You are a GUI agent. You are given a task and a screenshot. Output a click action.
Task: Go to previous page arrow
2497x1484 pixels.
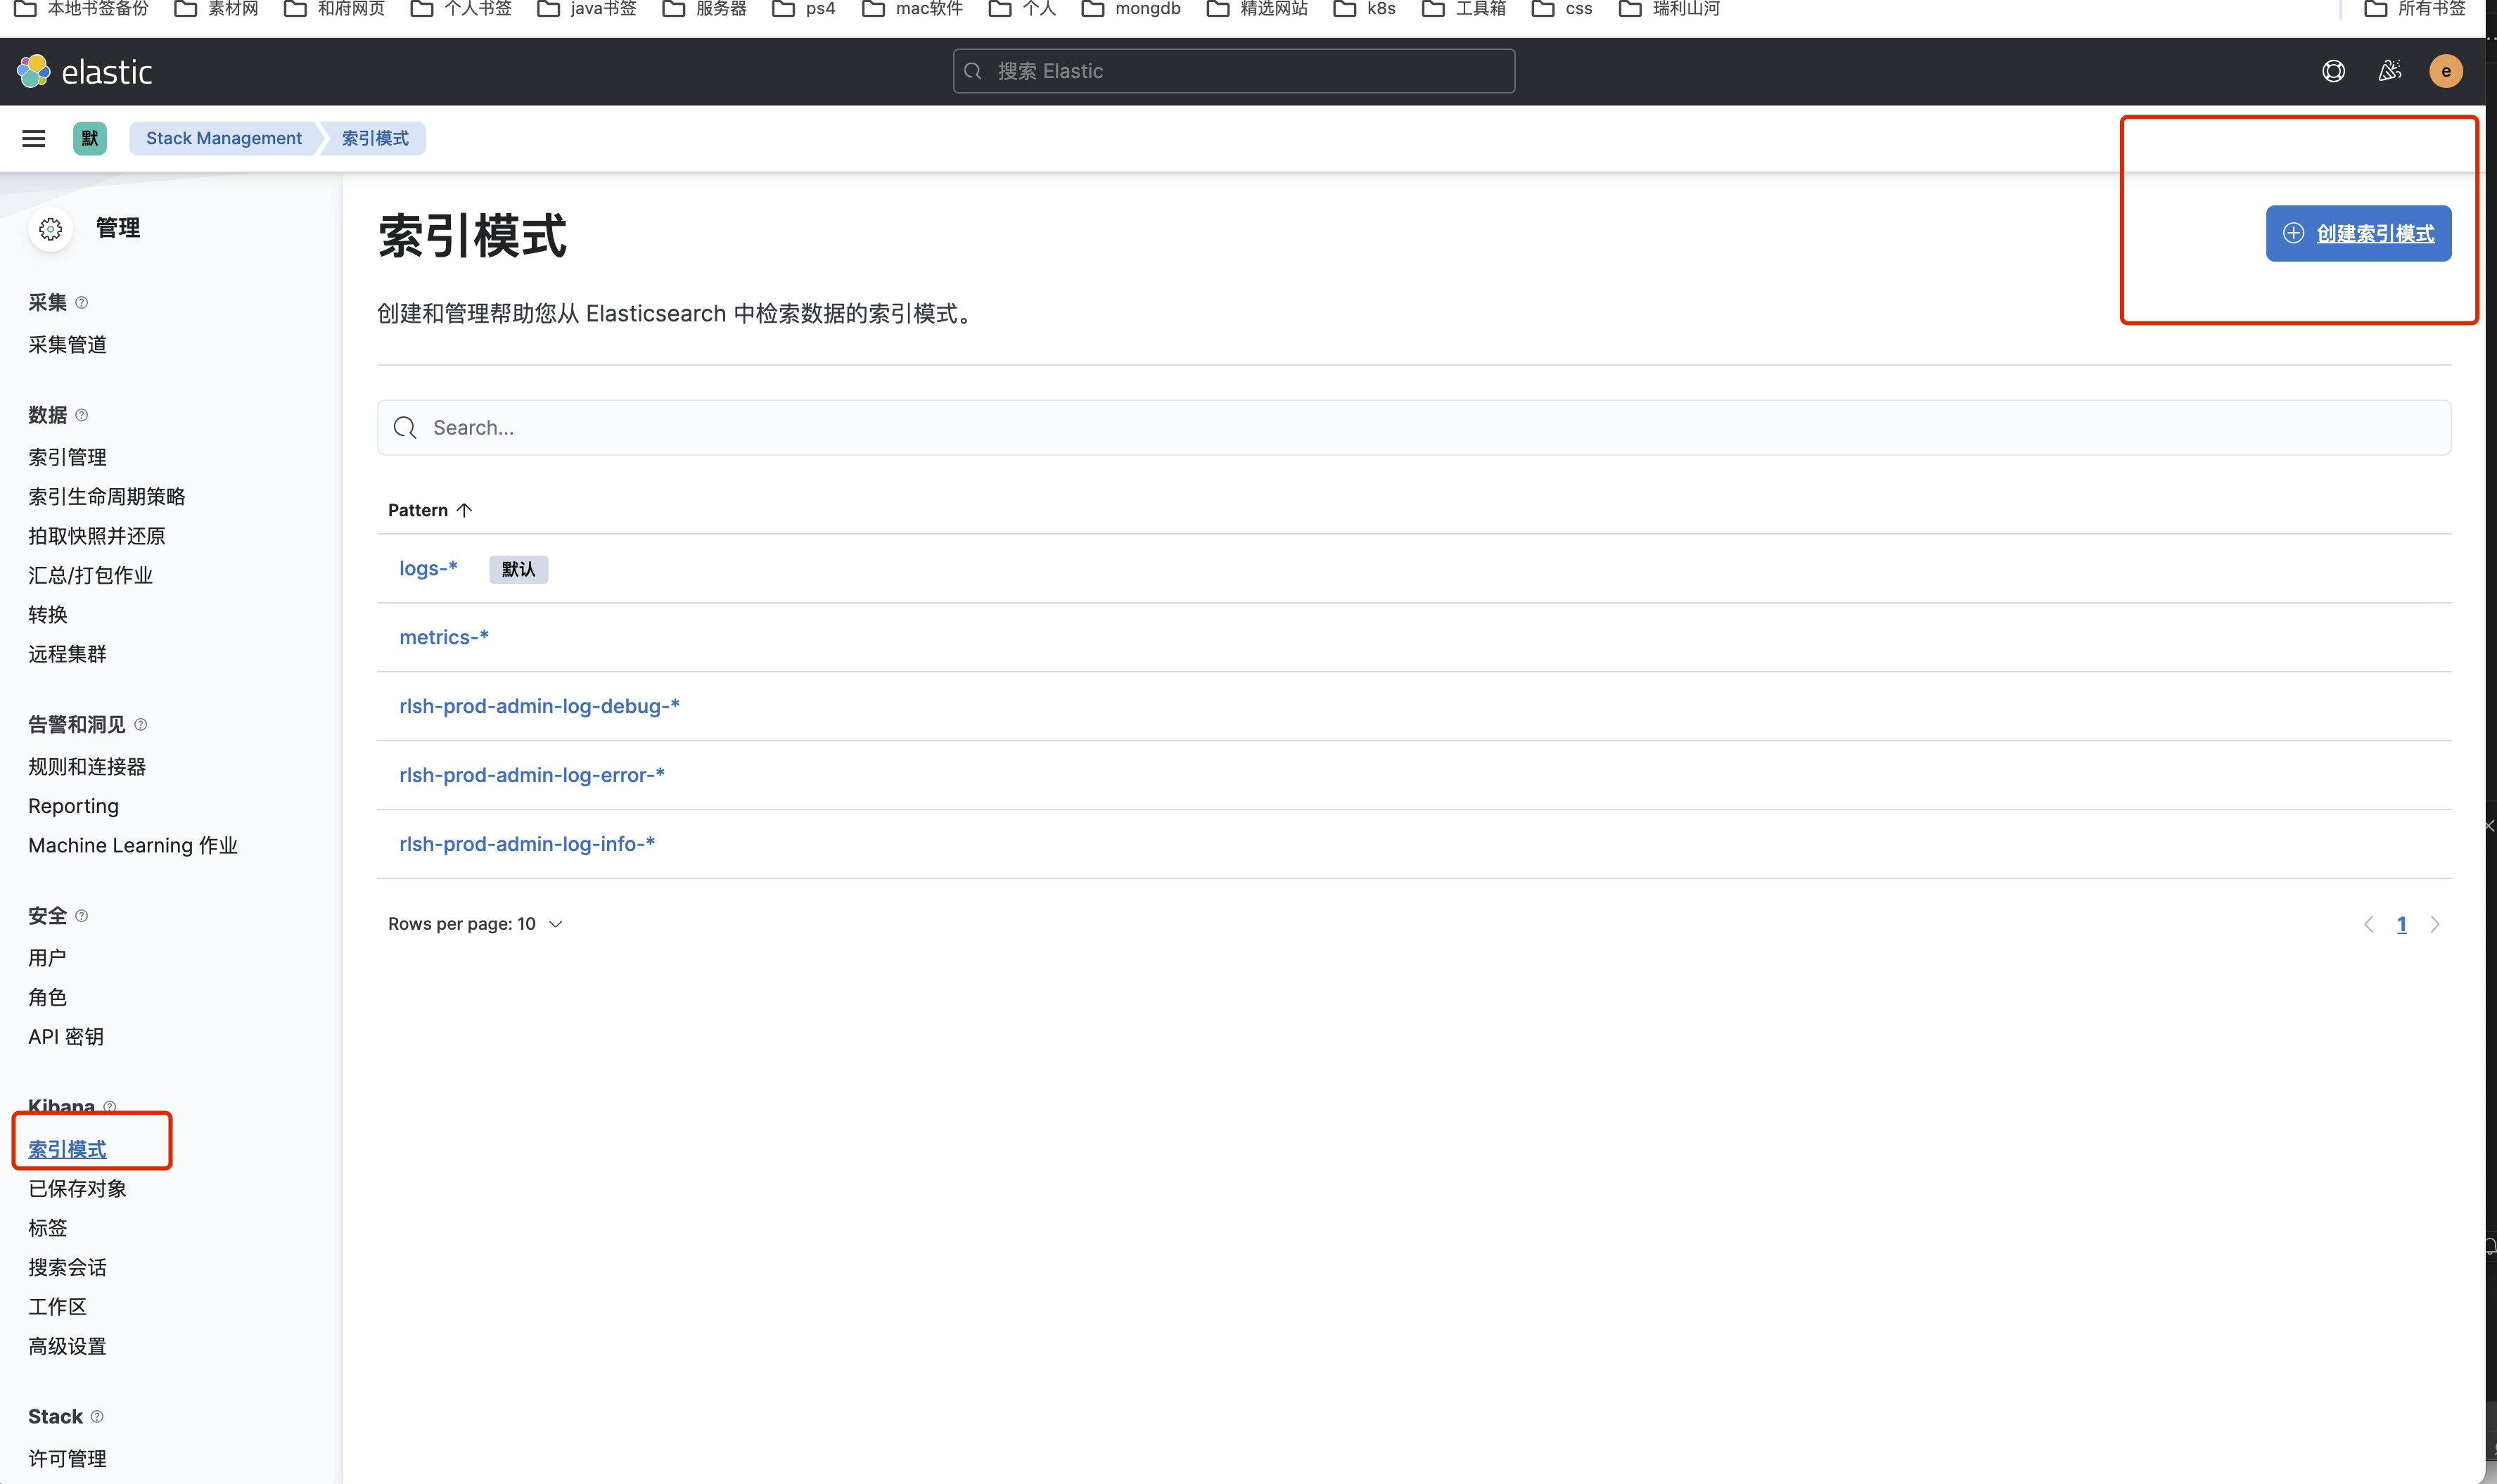tap(2369, 924)
